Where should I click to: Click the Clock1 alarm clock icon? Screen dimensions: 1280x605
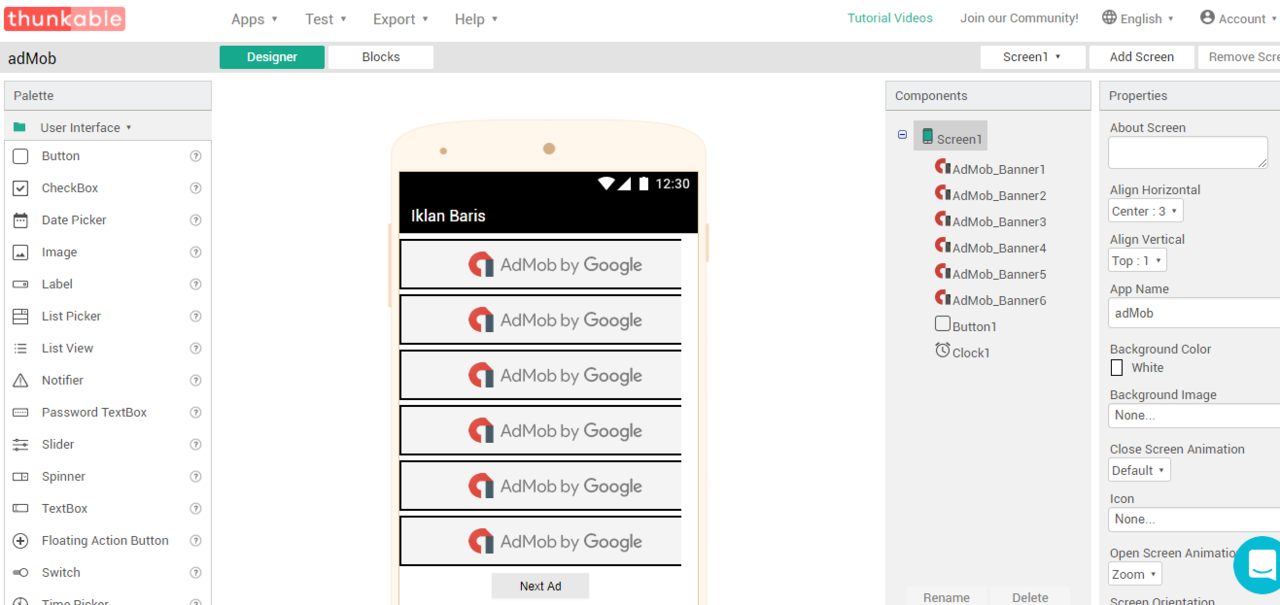tap(942, 350)
